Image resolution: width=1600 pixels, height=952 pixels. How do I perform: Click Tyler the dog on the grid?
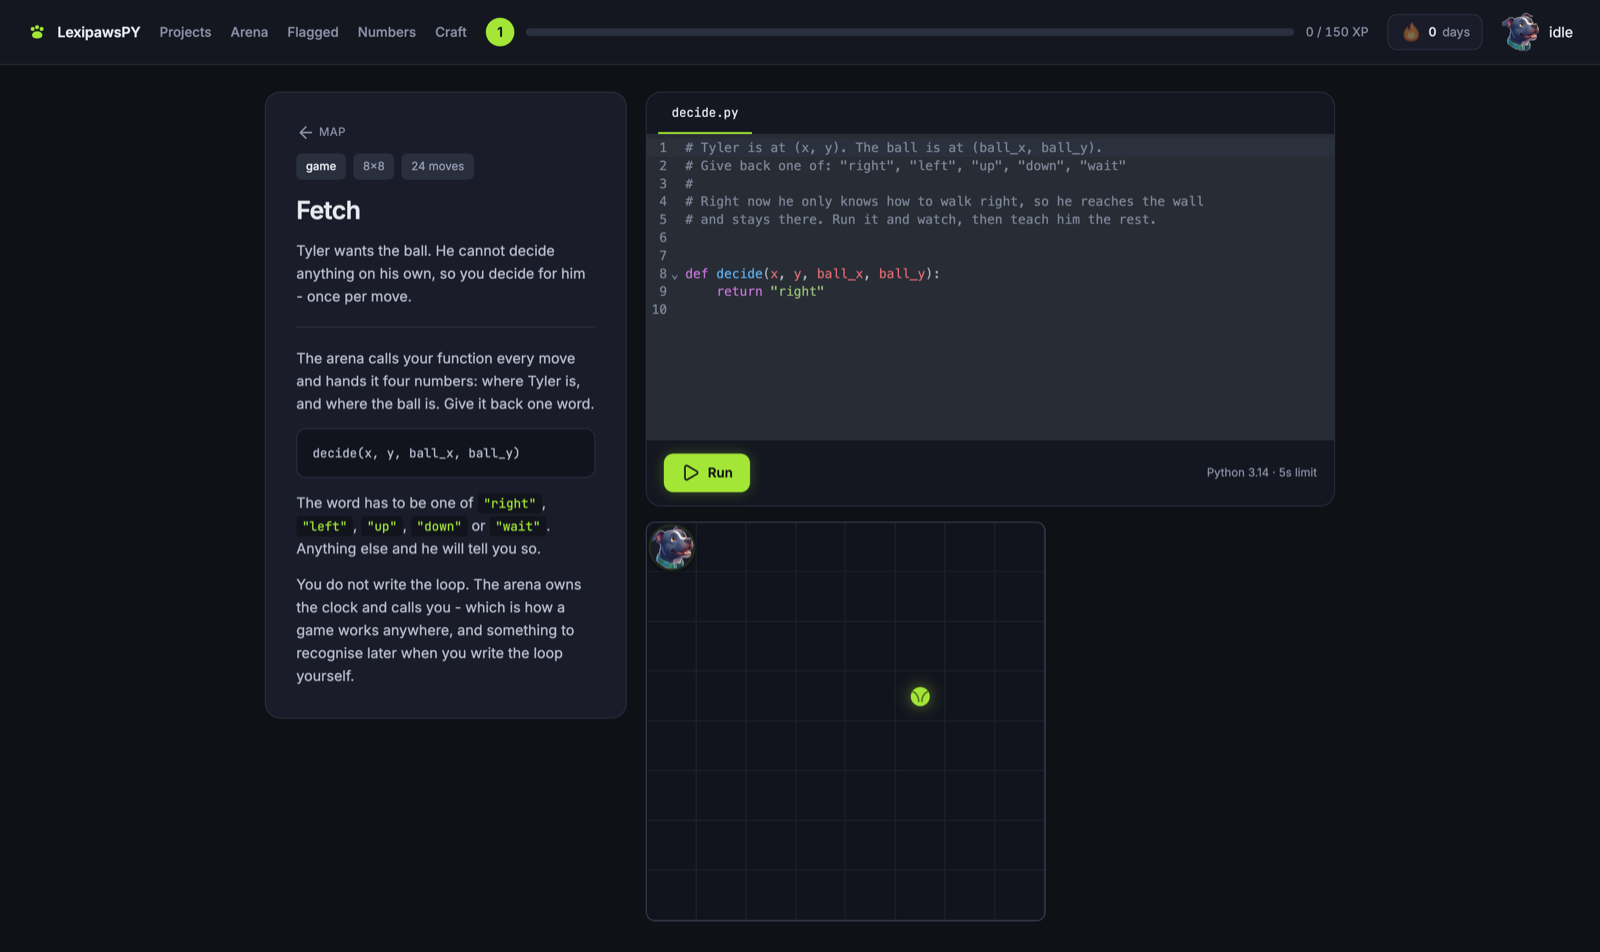pos(672,547)
